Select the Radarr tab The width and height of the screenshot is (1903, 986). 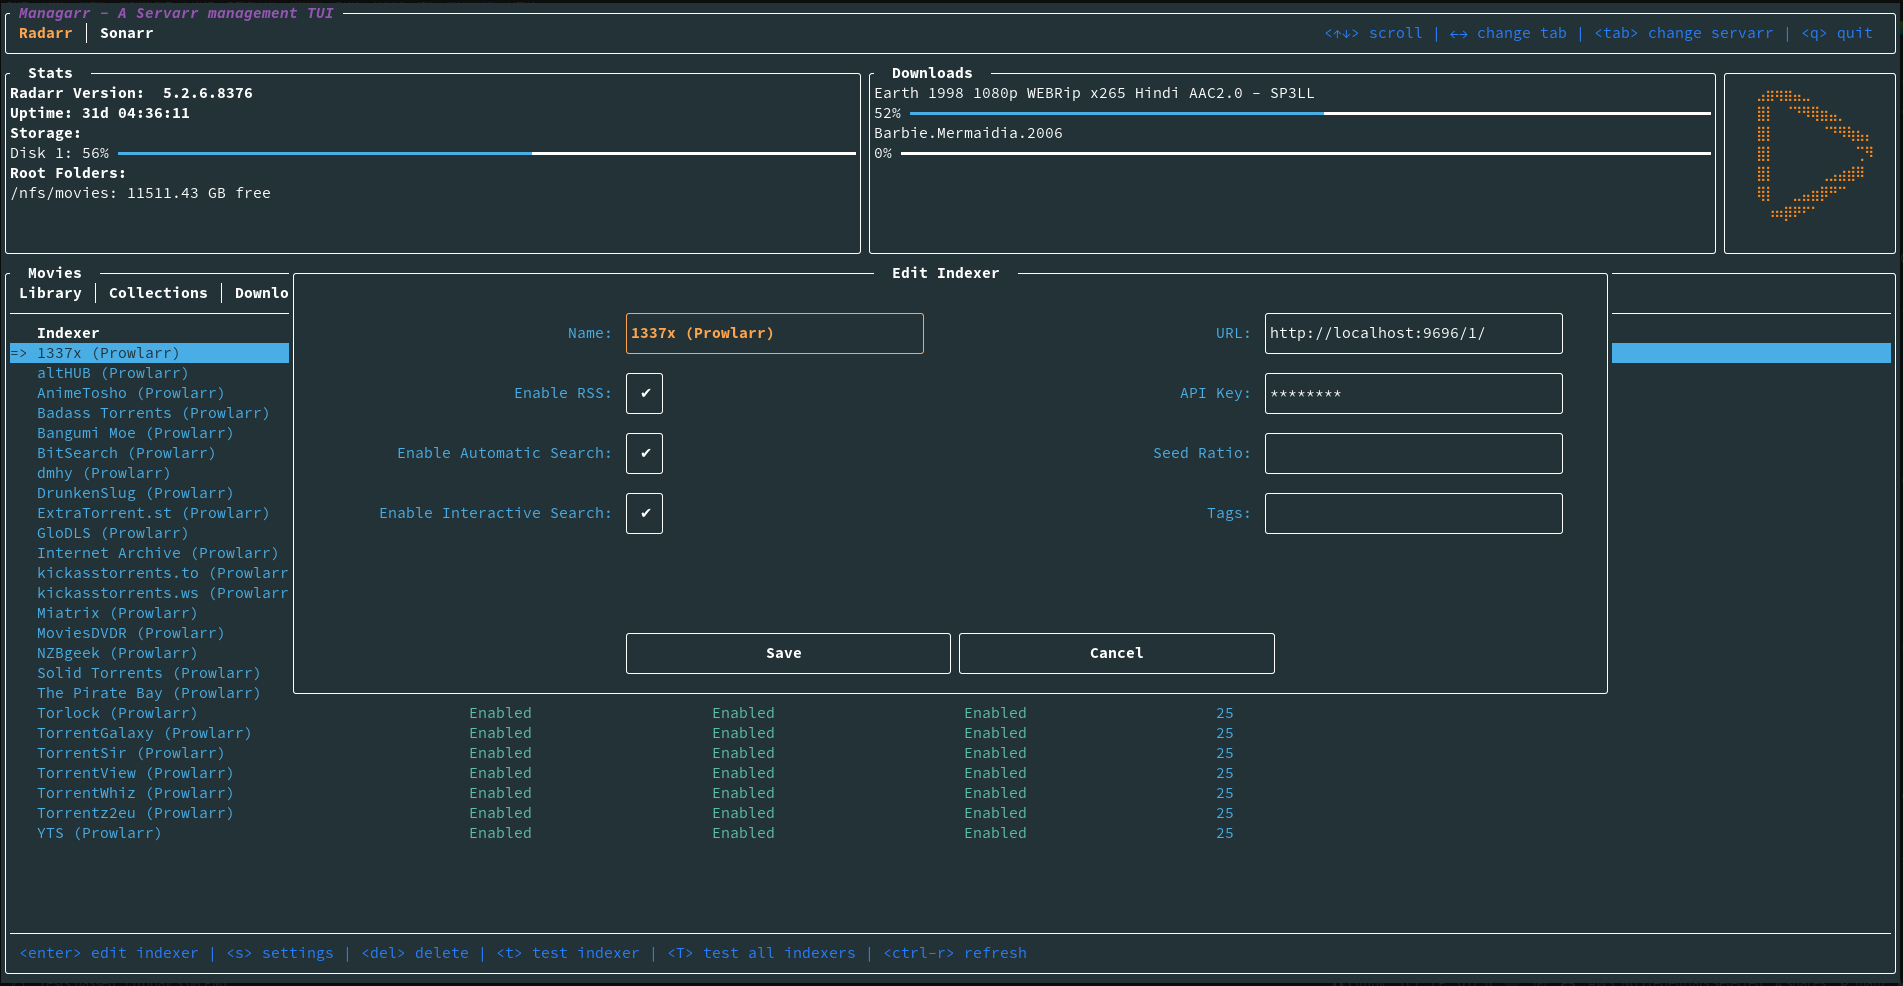click(46, 33)
